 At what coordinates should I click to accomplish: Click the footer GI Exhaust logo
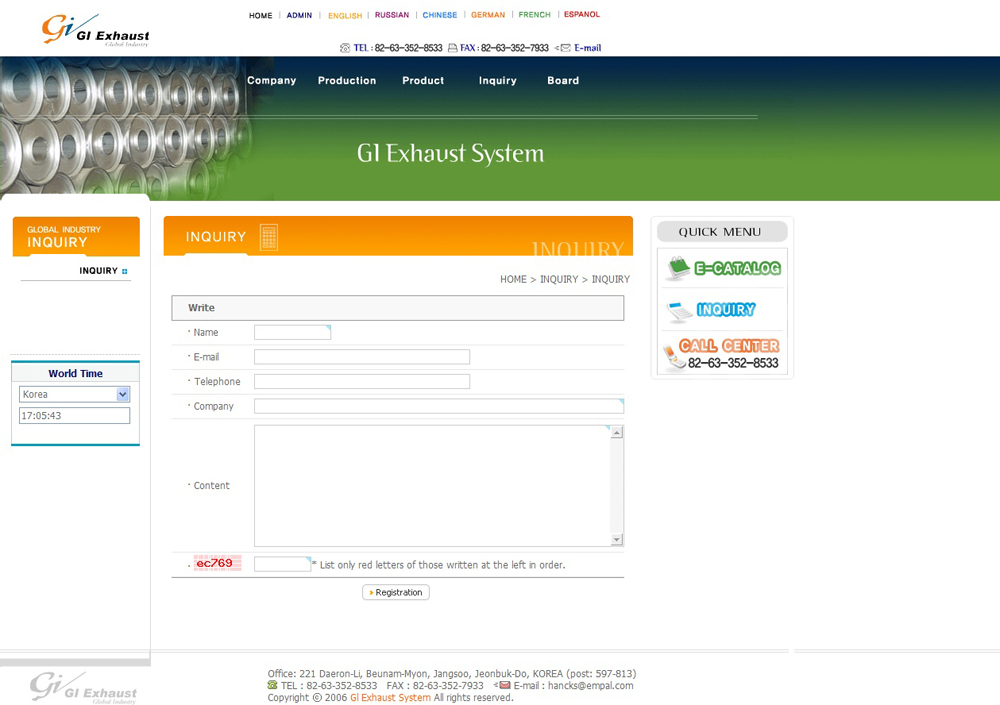[x=83, y=688]
